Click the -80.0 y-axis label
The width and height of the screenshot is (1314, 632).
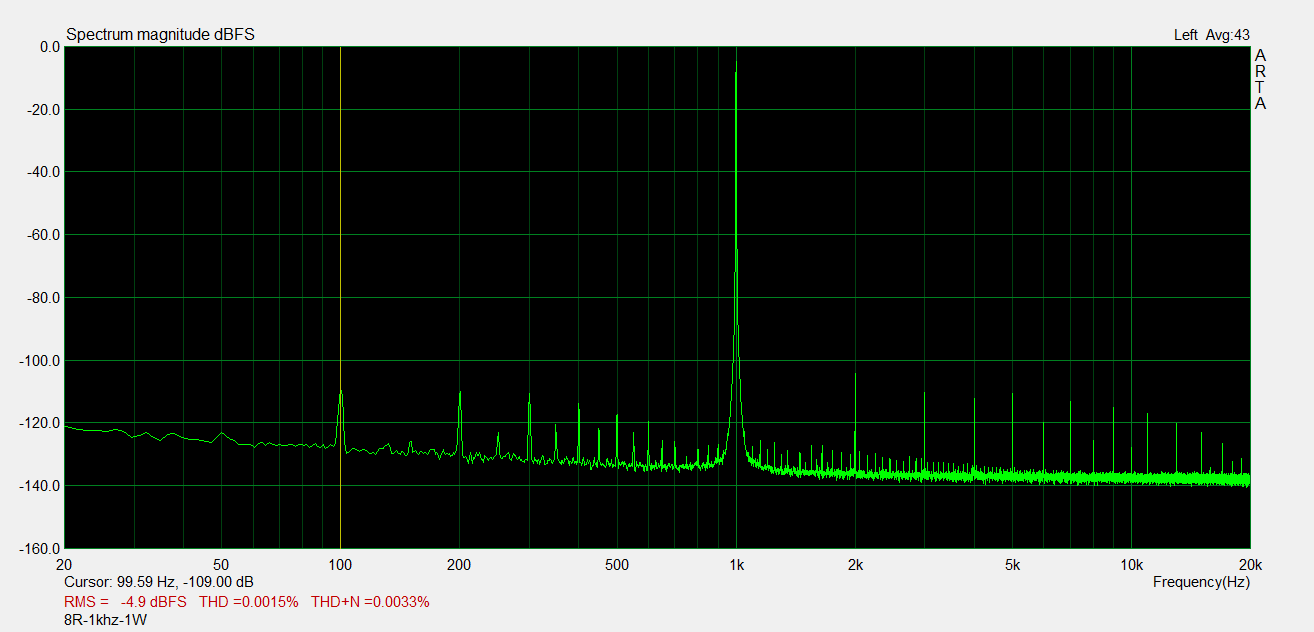[44, 298]
